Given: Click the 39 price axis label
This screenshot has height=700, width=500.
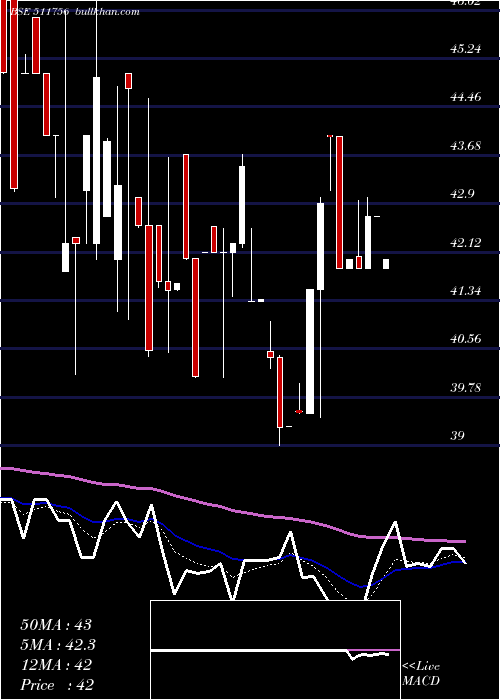Looking at the screenshot, I should click(x=458, y=436).
